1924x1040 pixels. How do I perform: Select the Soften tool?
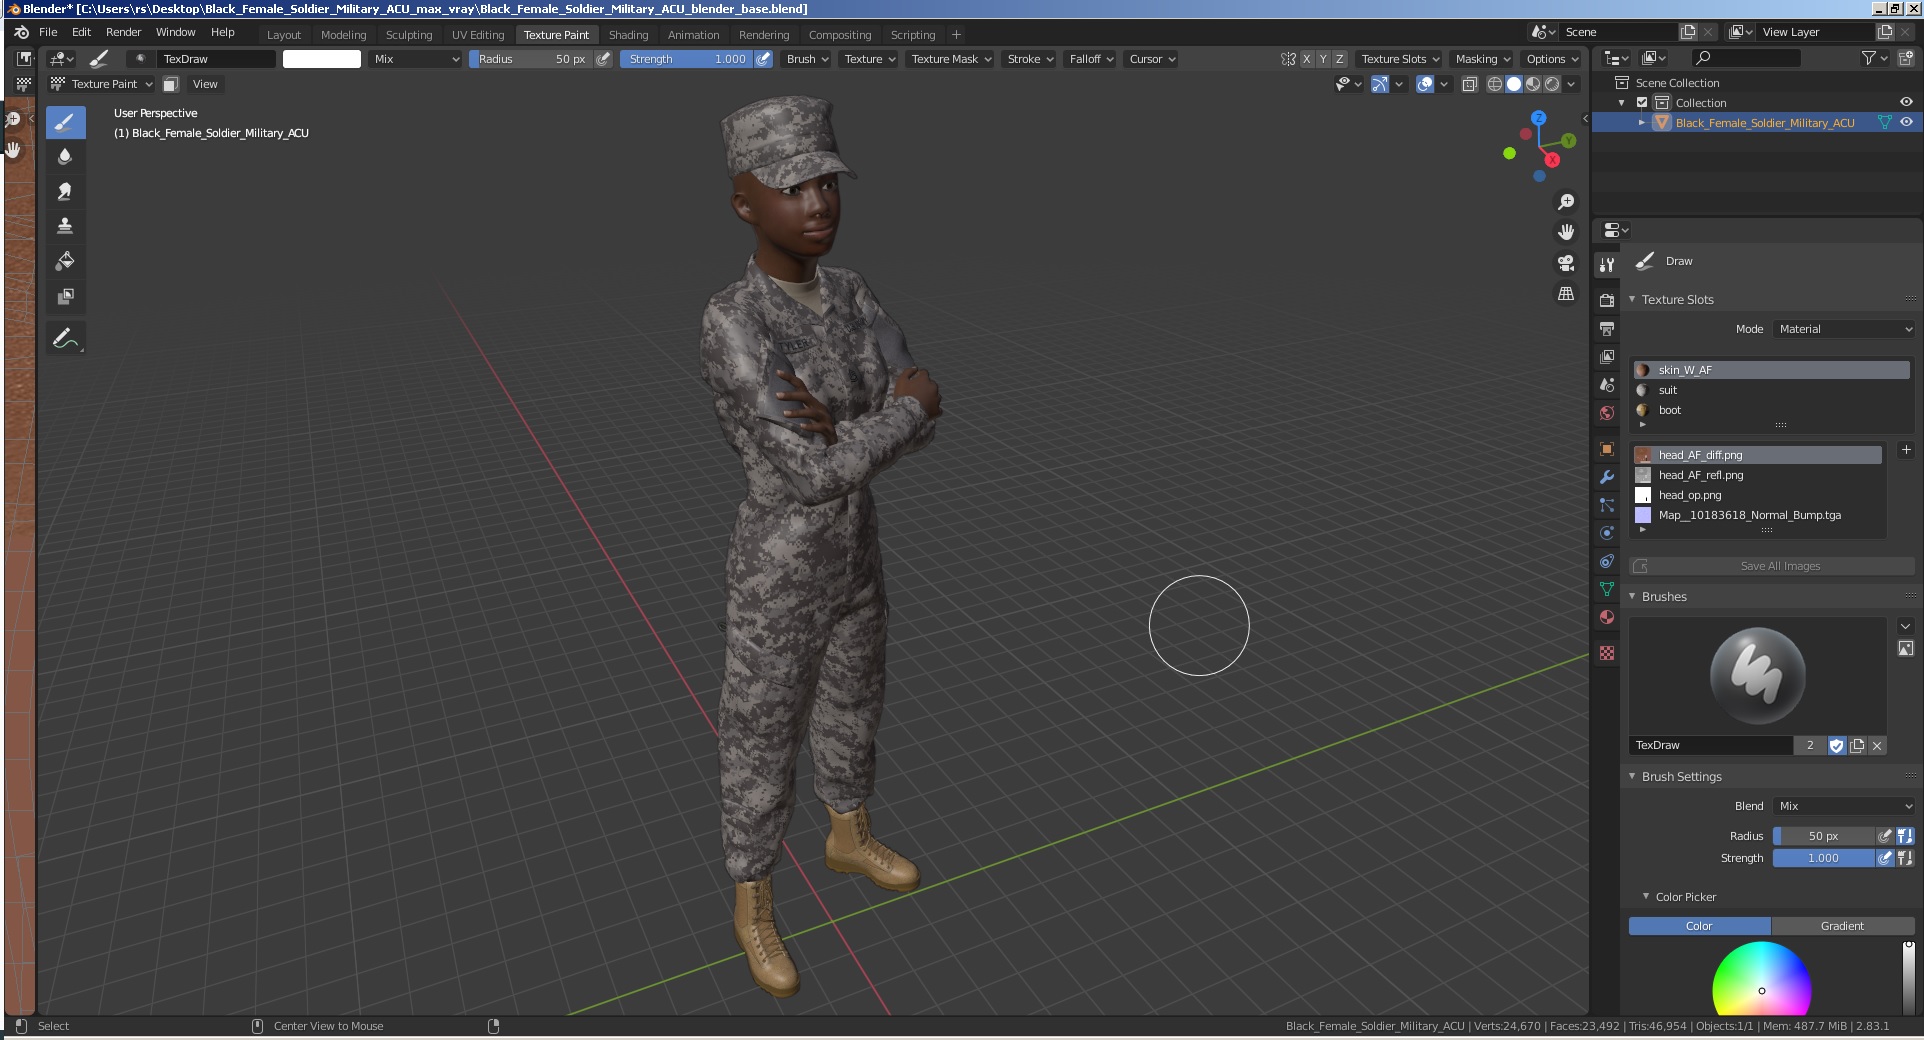point(65,157)
